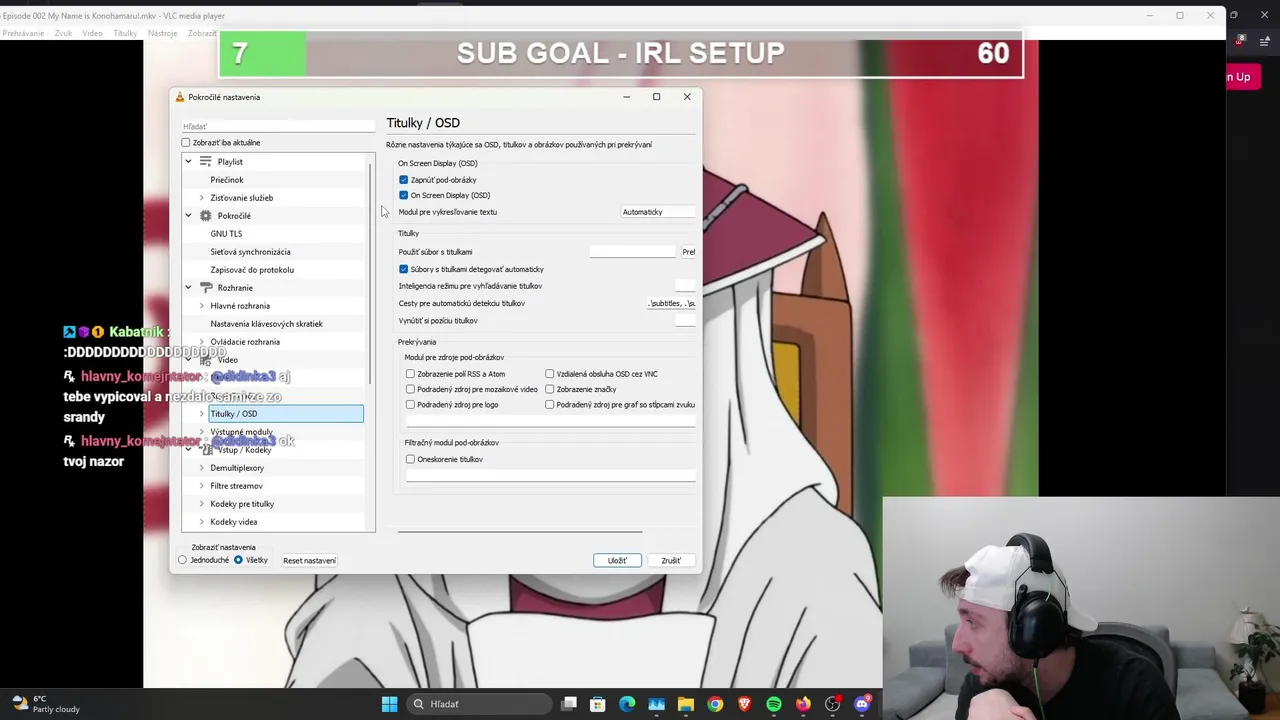Check 'Zobrazenie značky' option
The image size is (1280, 720).
550,389
